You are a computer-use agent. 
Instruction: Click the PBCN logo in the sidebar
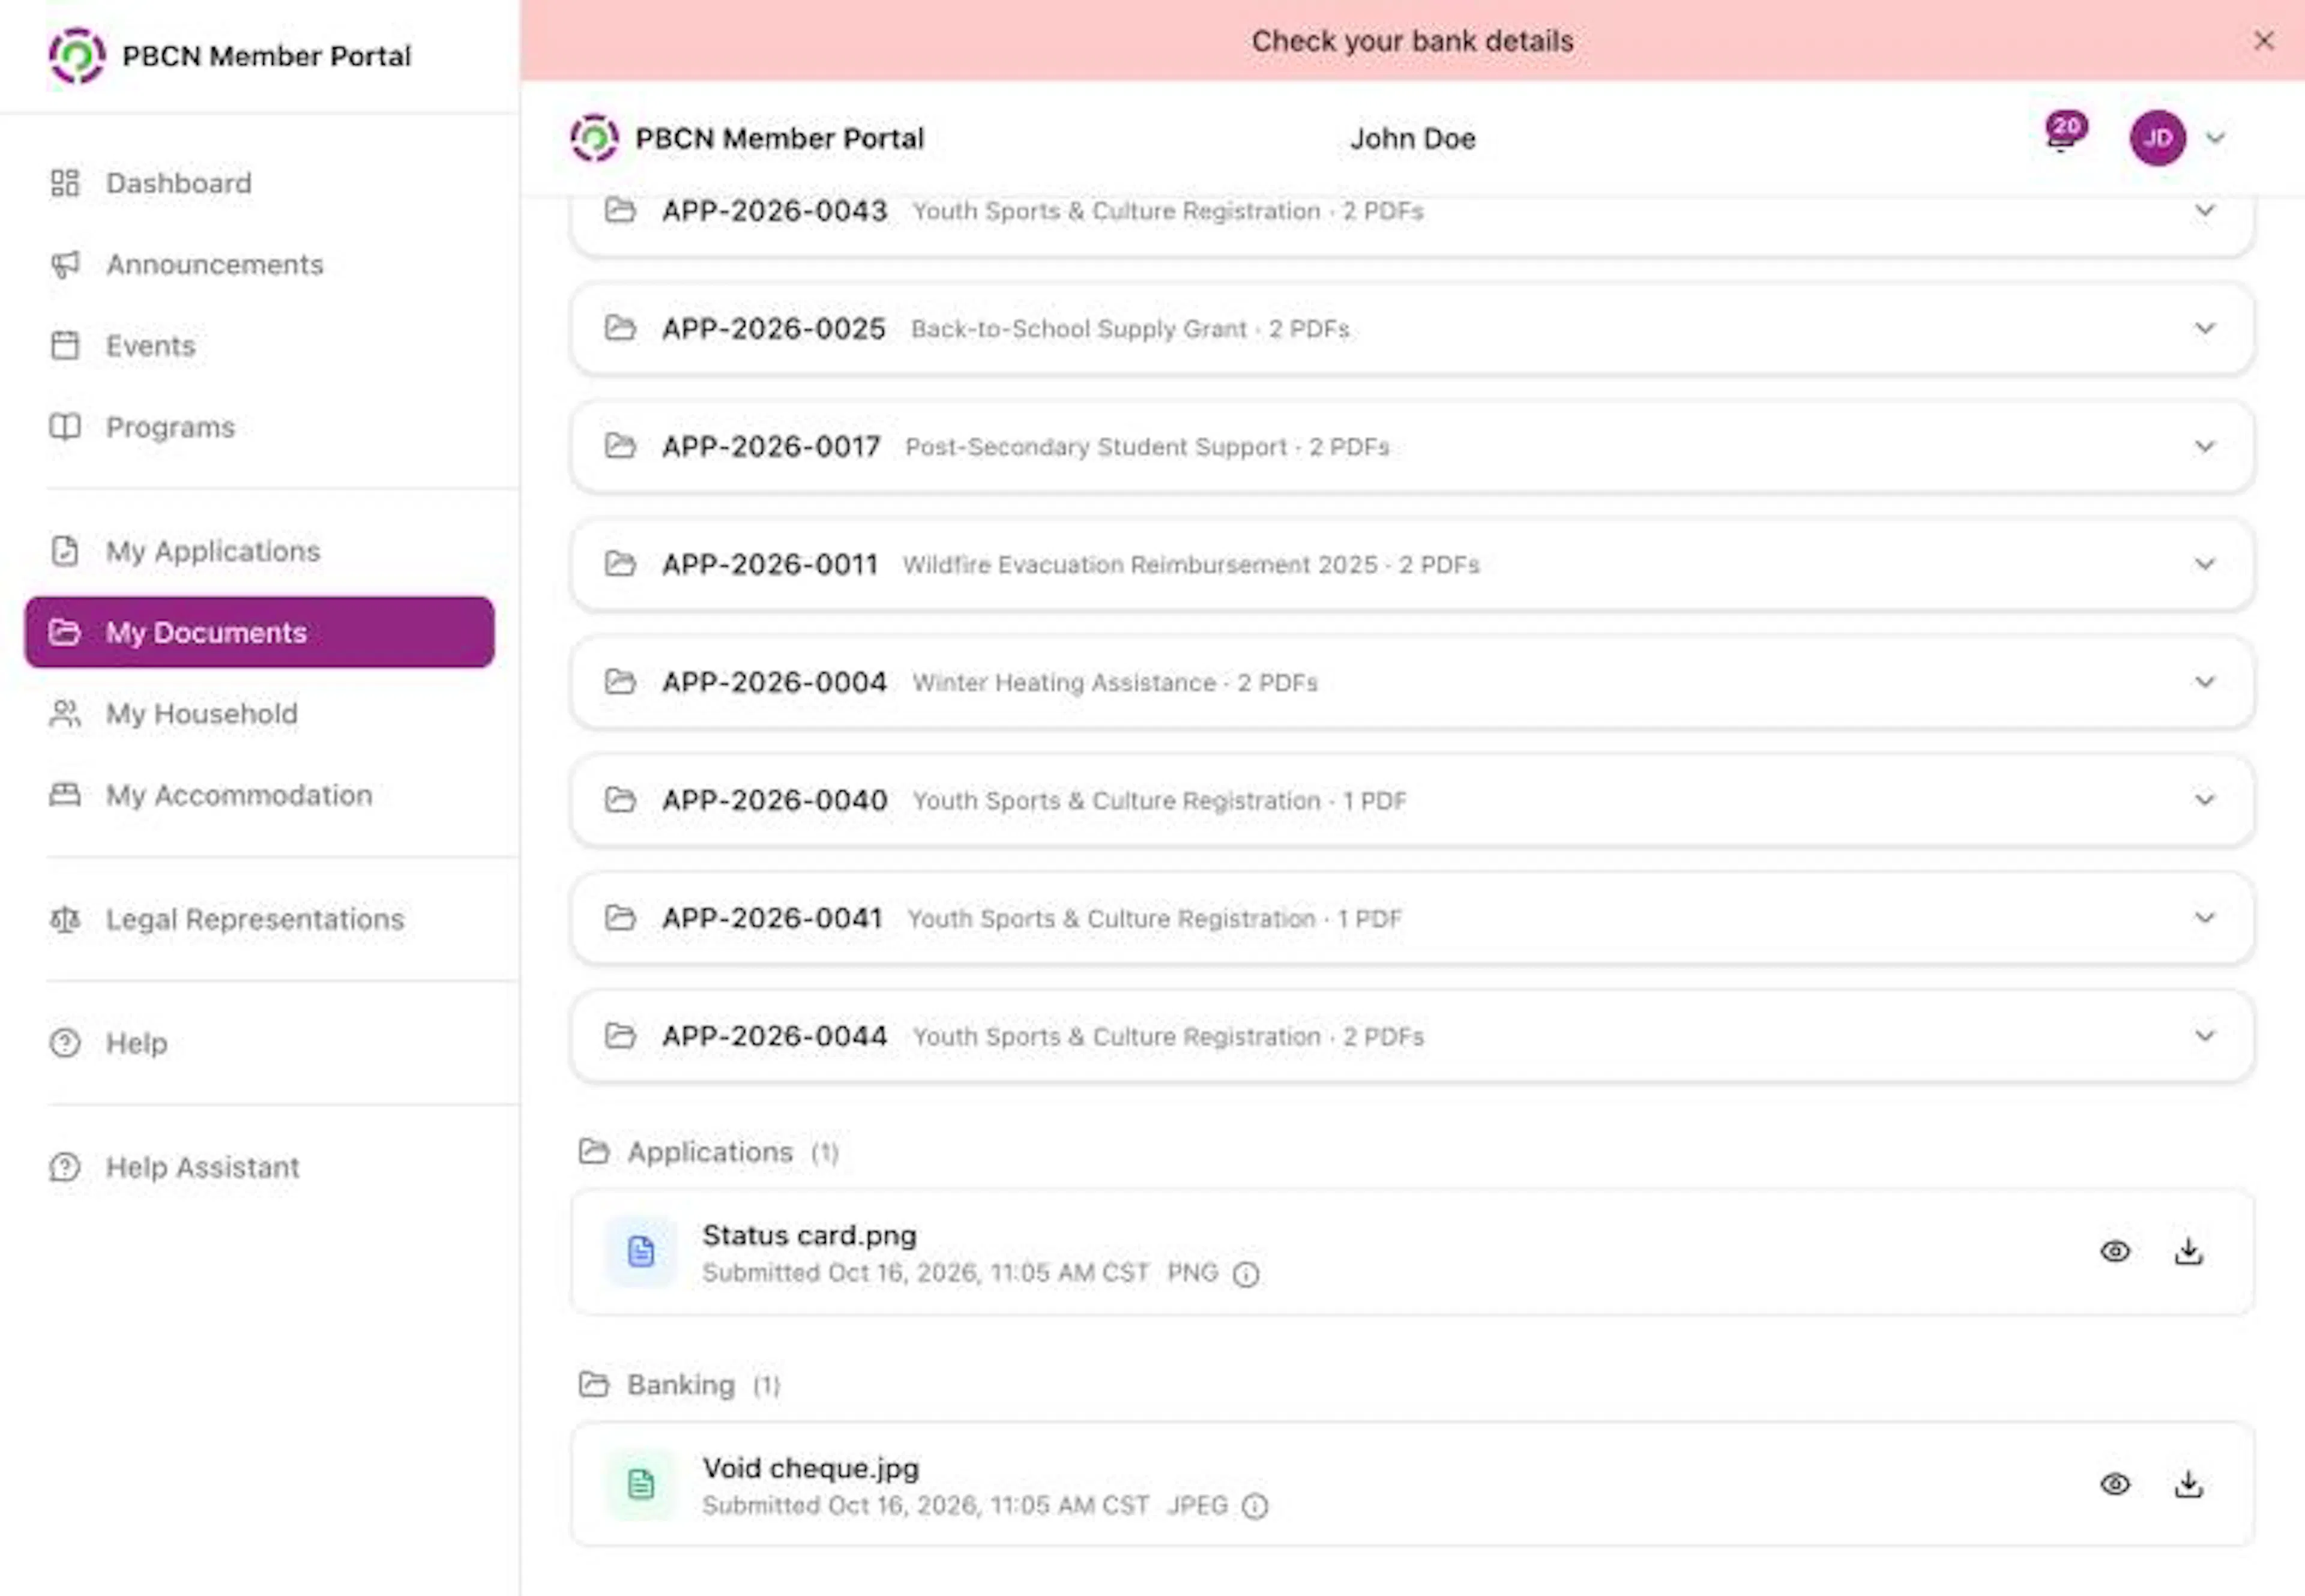coord(77,56)
